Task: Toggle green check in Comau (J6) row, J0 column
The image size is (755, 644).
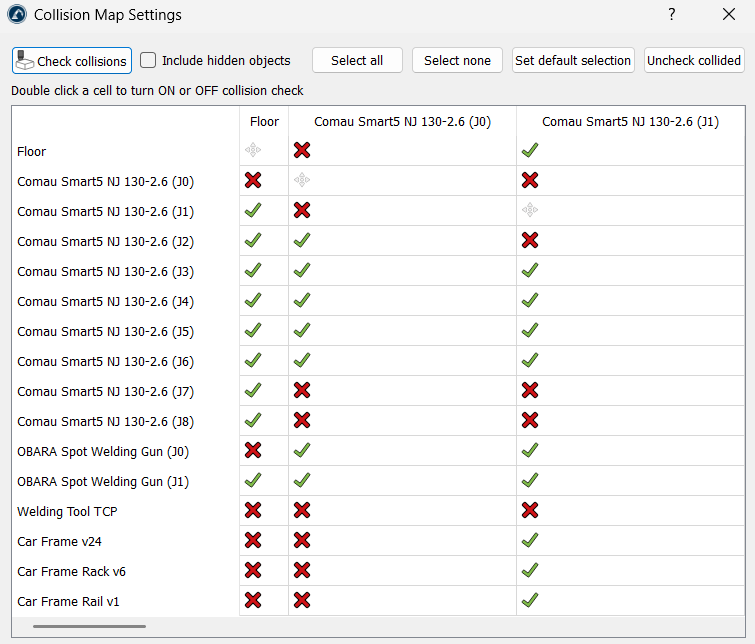Action: coord(302,360)
